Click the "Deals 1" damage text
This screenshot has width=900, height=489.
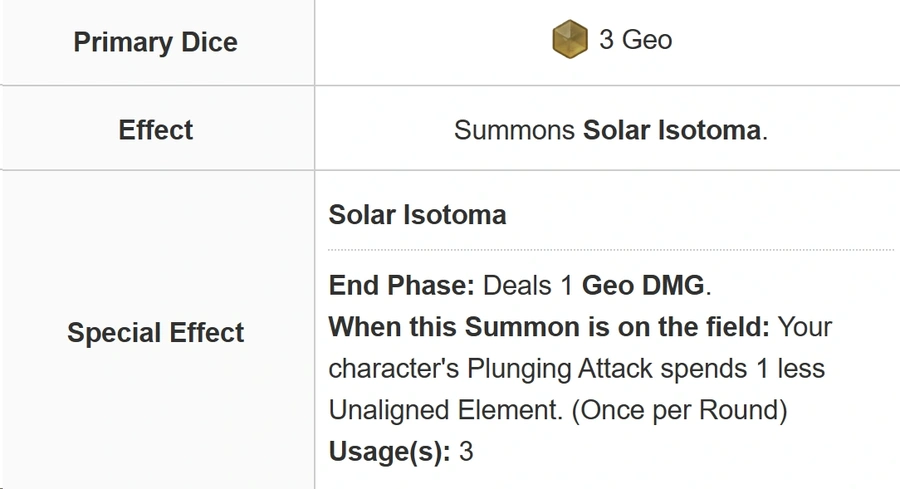coord(528,285)
